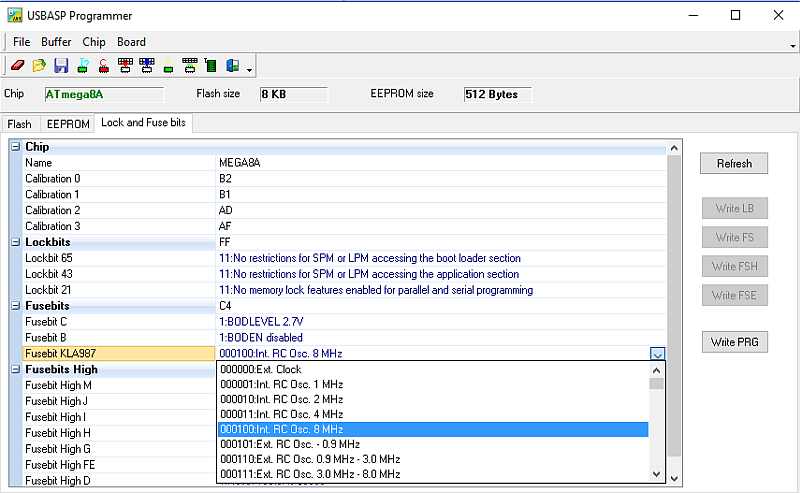
Task: Click the black buffer over green chip icon
Action: click(189, 65)
